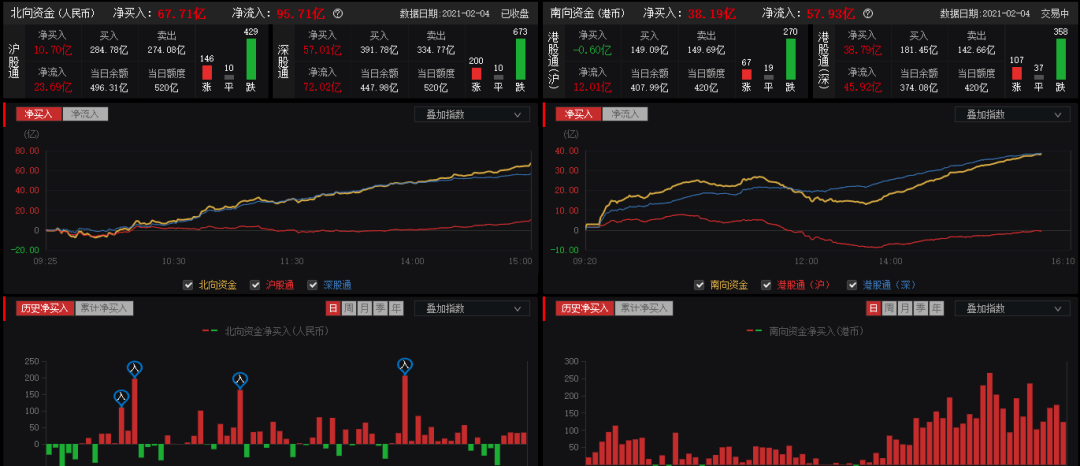Toggle the 北向资金 line checkbox
Viewport: 1080px width, 466px height.
point(188,285)
